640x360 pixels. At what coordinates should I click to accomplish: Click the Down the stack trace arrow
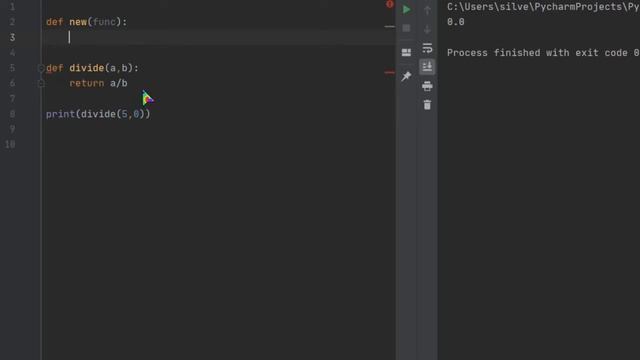(x=427, y=29)
